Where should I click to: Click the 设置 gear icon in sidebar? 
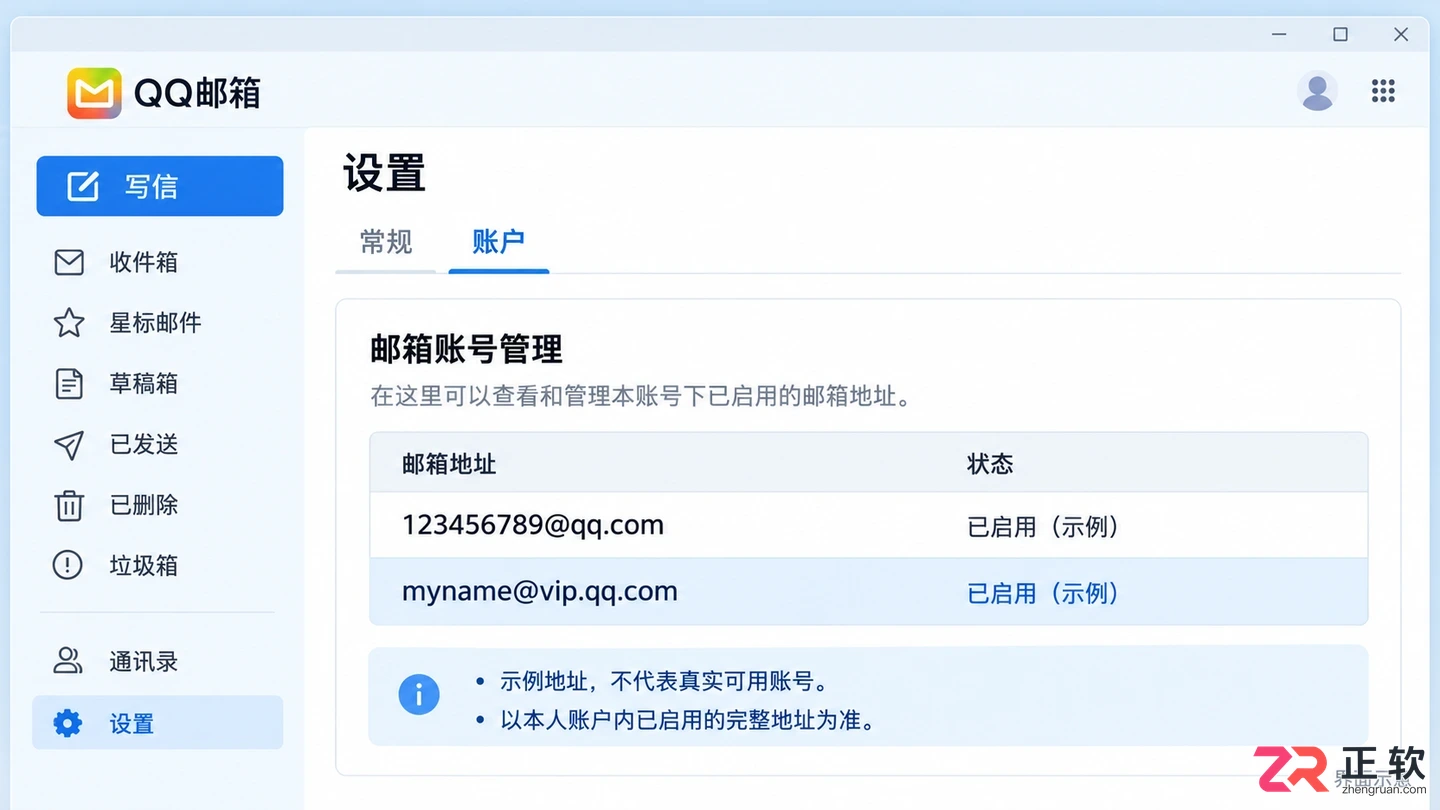pos(67,723)
